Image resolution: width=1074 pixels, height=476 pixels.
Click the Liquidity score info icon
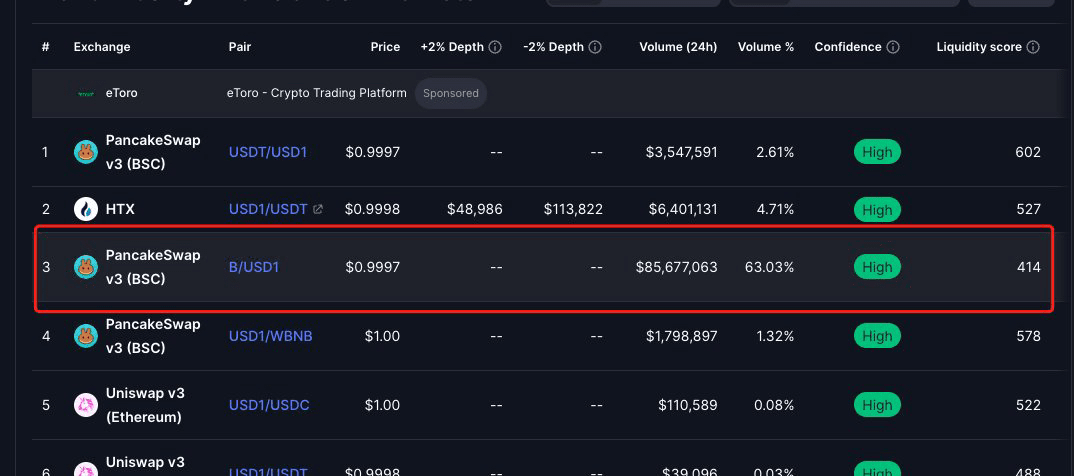(1034, 47)
